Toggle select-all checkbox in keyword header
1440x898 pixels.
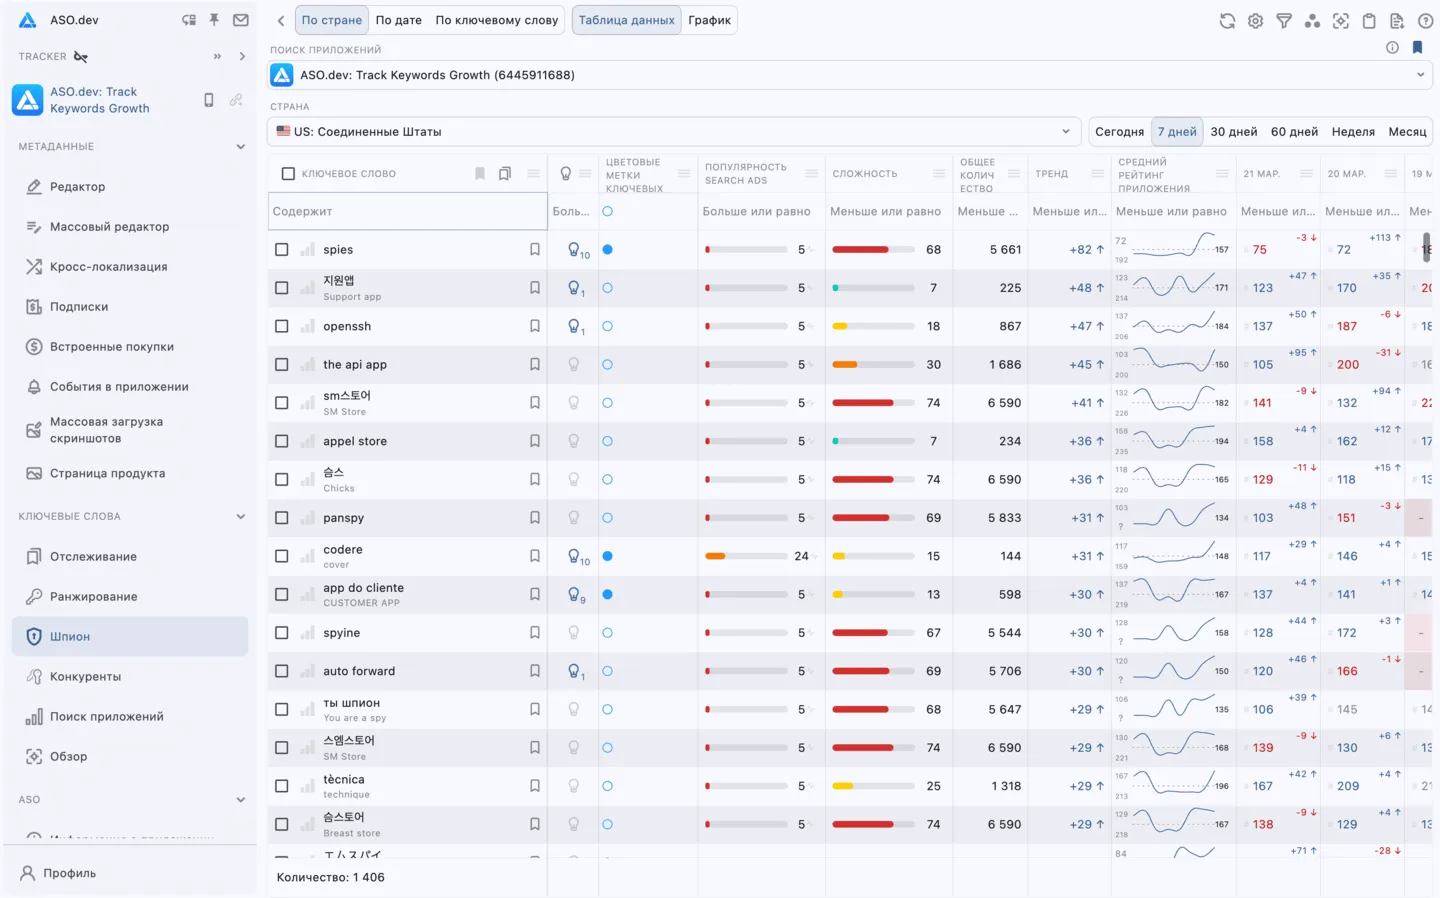tap(289, 174)
